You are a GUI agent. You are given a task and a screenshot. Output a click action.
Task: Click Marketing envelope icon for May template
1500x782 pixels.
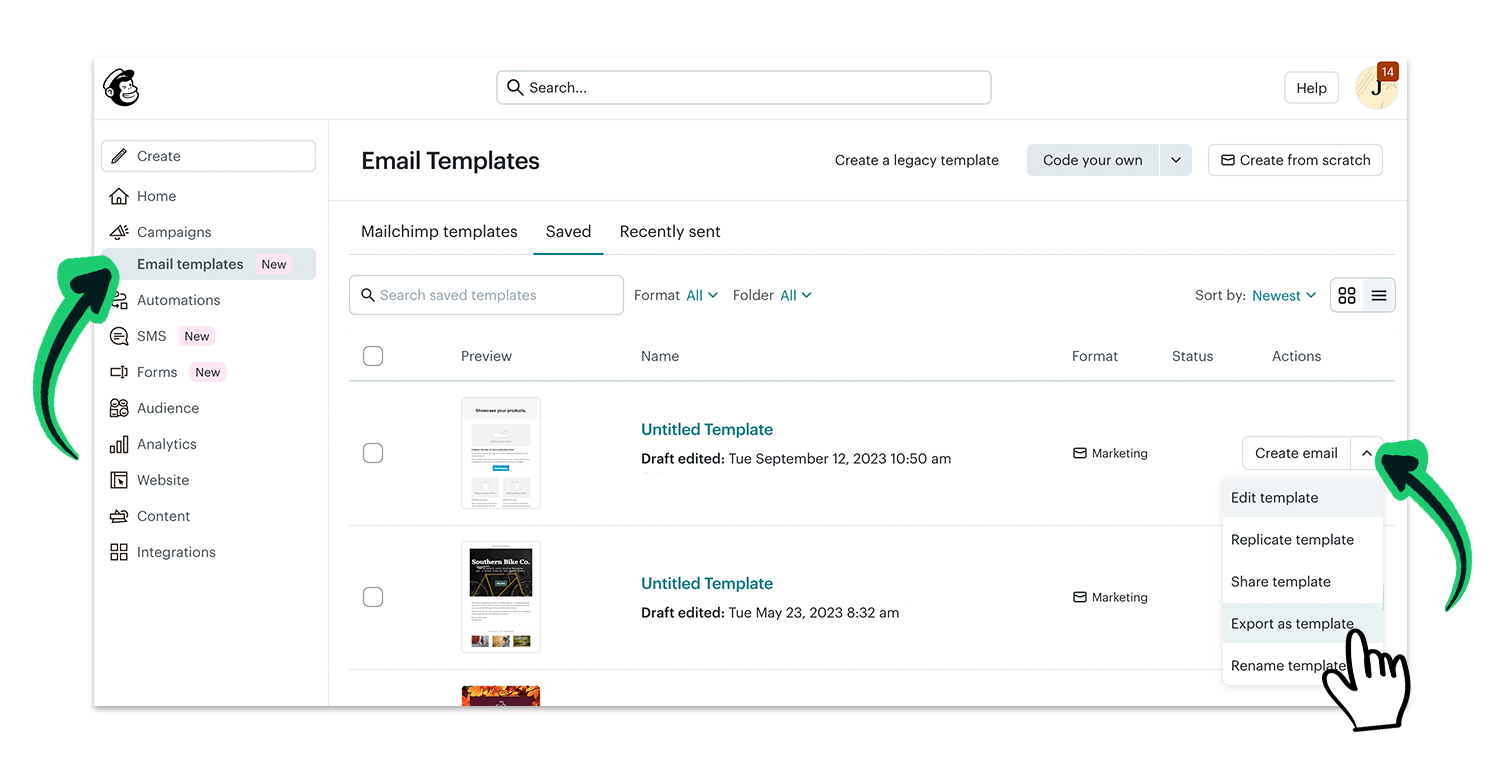pos(1080,597)
